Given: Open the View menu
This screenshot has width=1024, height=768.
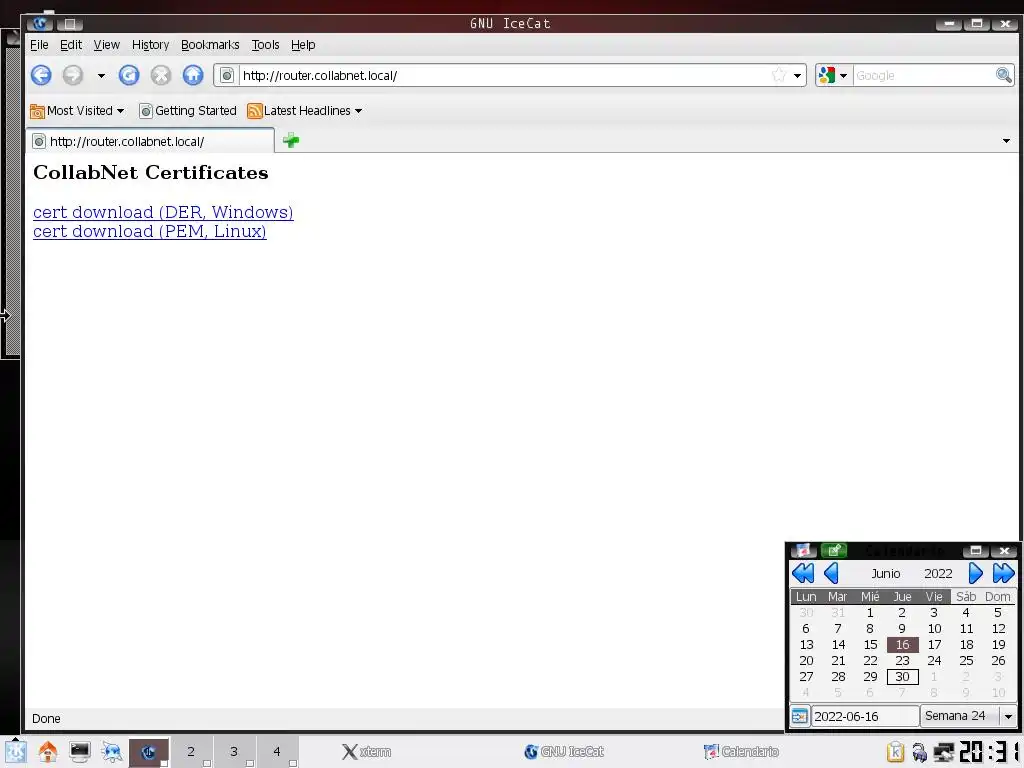Looking at the screenshot, I should 106,45.
